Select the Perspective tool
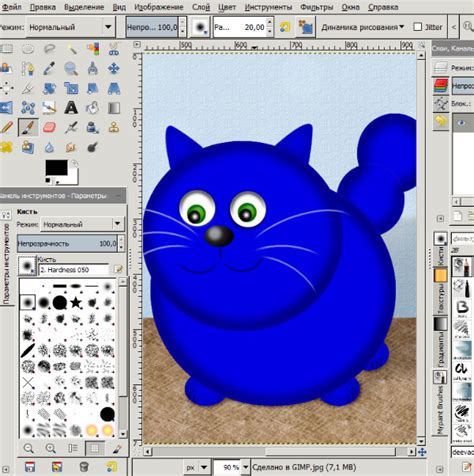The height and width of the screenshot is (476, 474). [x=114, y=88]
